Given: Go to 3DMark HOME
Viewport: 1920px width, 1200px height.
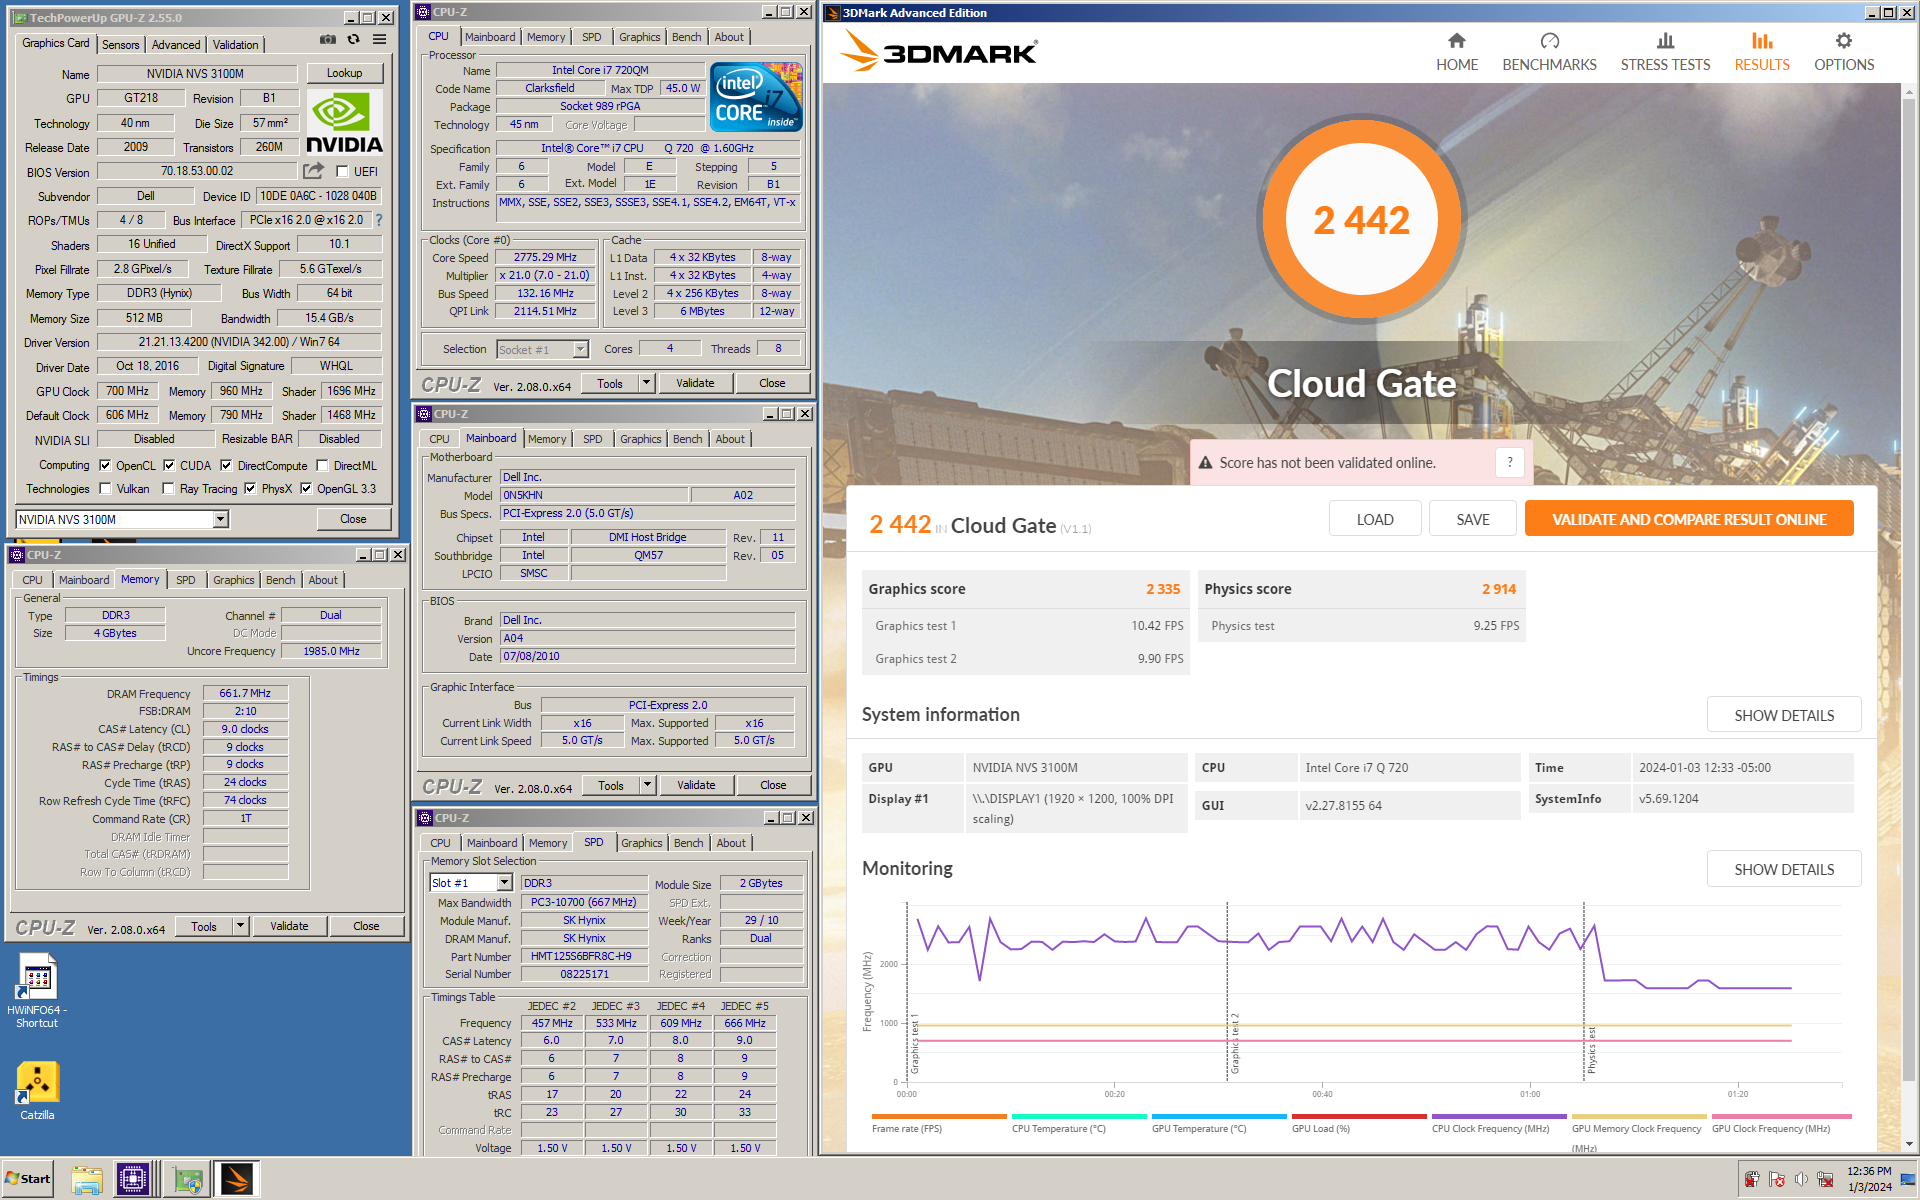Looking at the screenshot, I should 1457,52.
